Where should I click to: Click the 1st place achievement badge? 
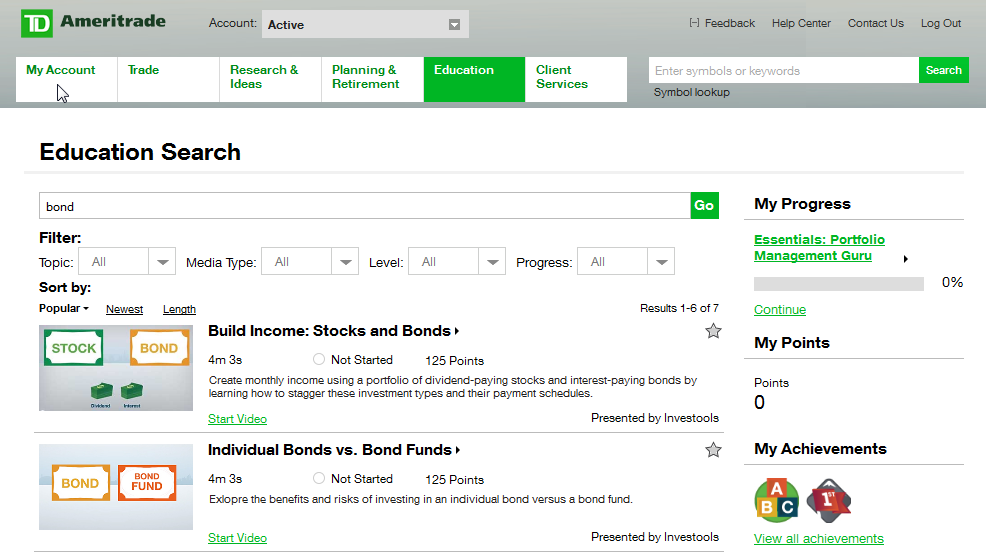click(828, 500)
